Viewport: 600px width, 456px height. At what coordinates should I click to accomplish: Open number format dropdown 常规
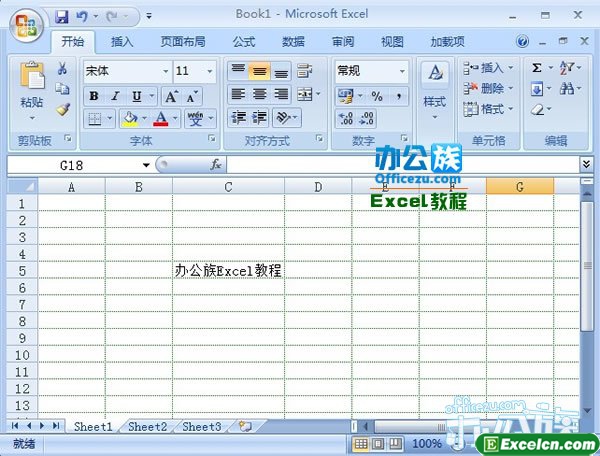(x=402, y=71)
